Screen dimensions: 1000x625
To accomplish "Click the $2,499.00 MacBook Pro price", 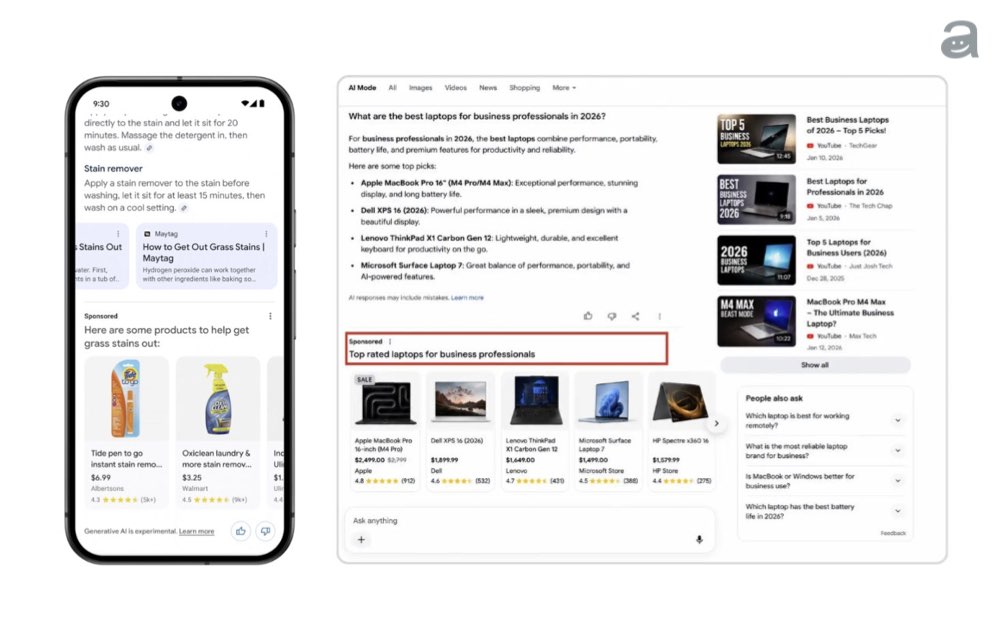I will [370, 460].
